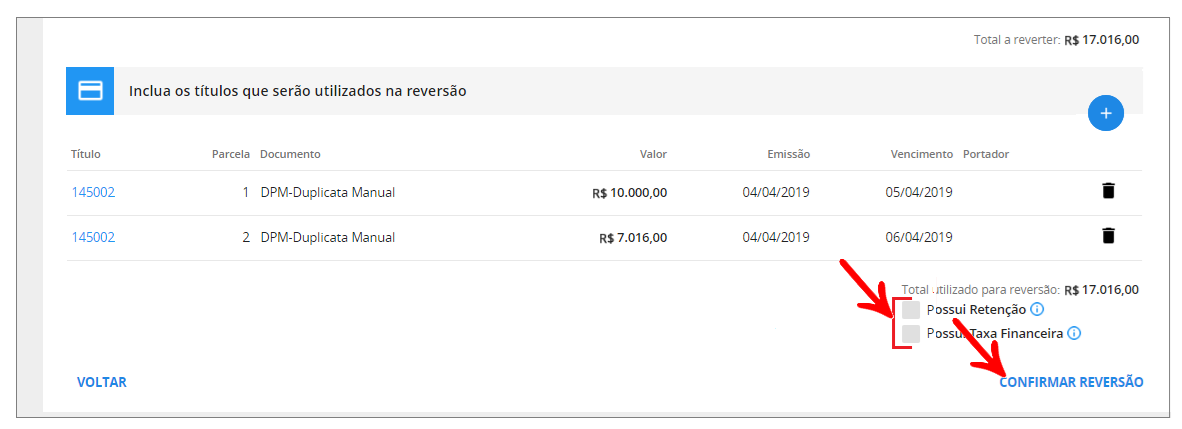Viewport: 1182px width, 429px height.
Task: Check the Possui Taxa Financeira box
Action: tap(911, 333)
